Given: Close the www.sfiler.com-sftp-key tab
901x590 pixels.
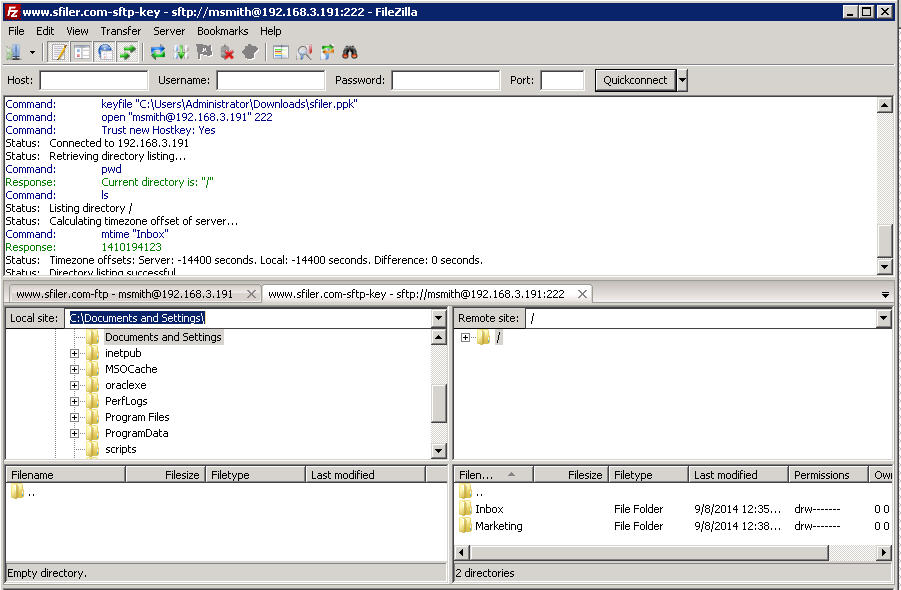Looking at the screenshot, I should (x=582, y=294).
